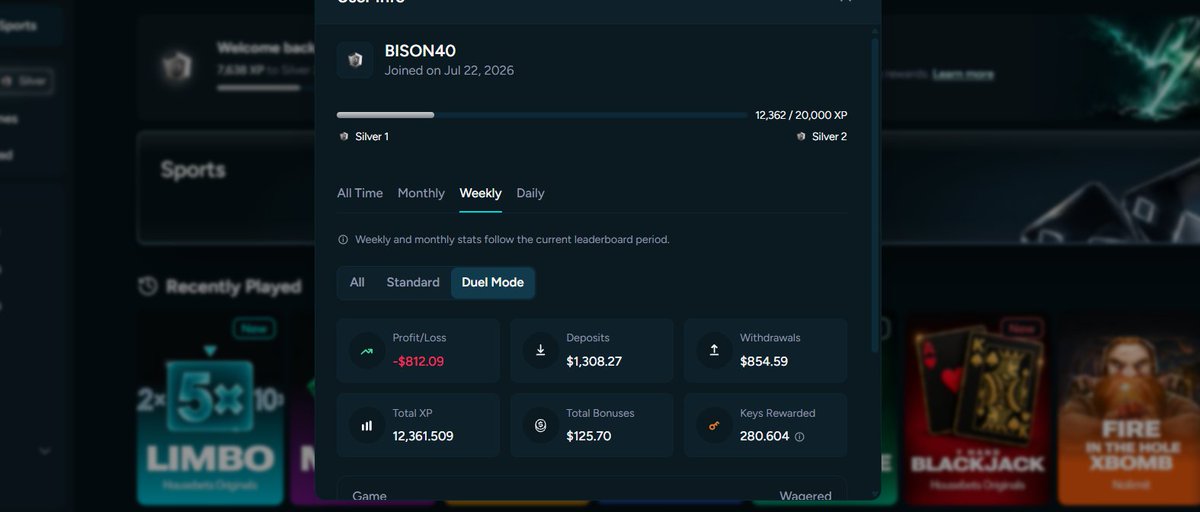Screen dimensions: 1200x512
Task: Click the Silver 2 rank badge icon
Action: click(801, 137)
